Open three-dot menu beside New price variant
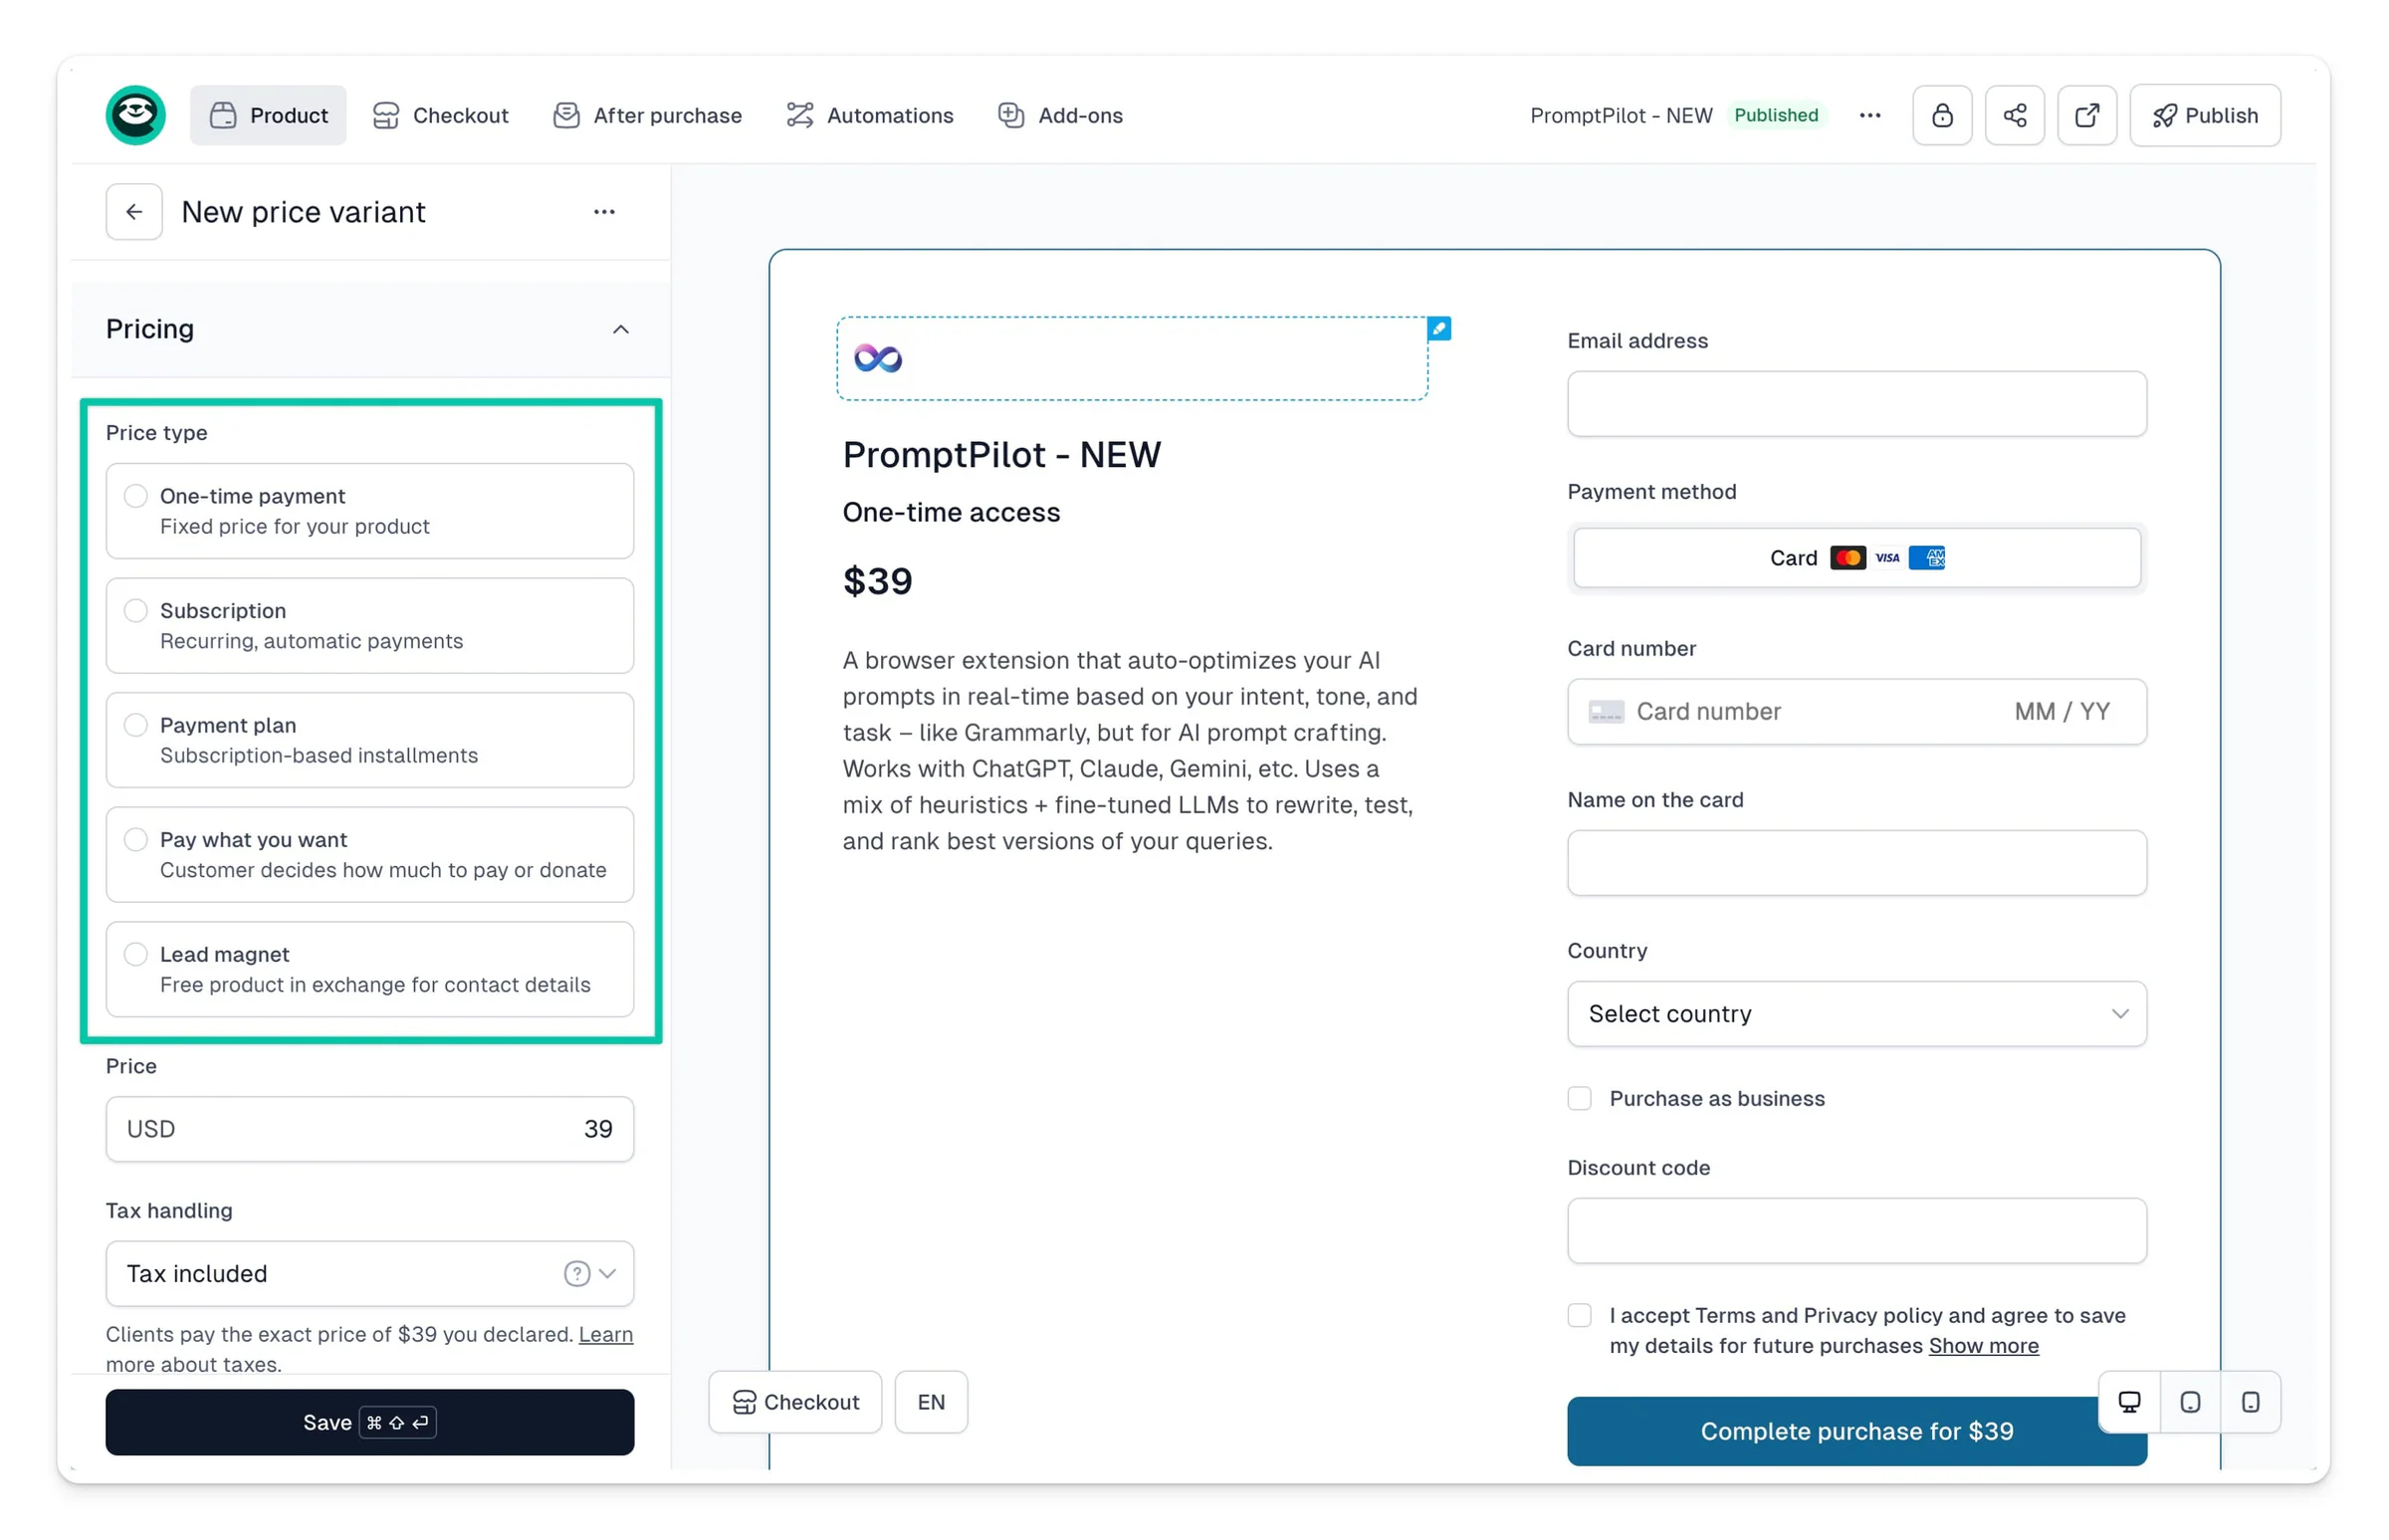2389x1540 pixels. 604,212
